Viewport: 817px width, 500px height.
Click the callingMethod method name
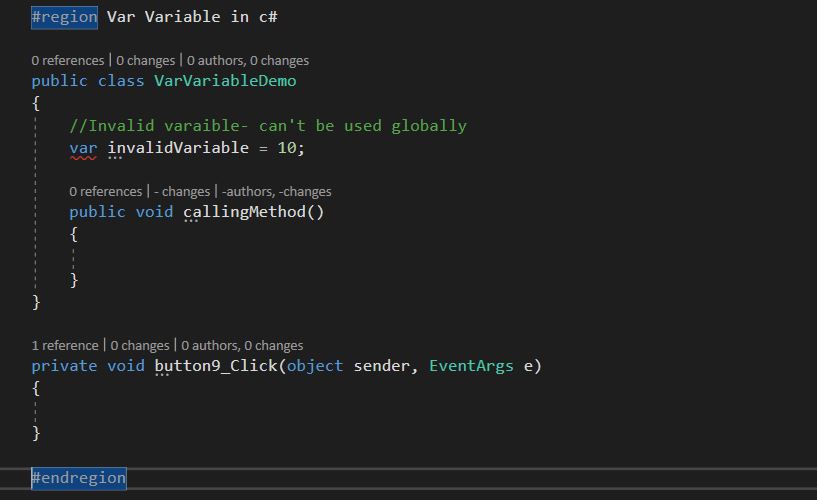[244, 212]
